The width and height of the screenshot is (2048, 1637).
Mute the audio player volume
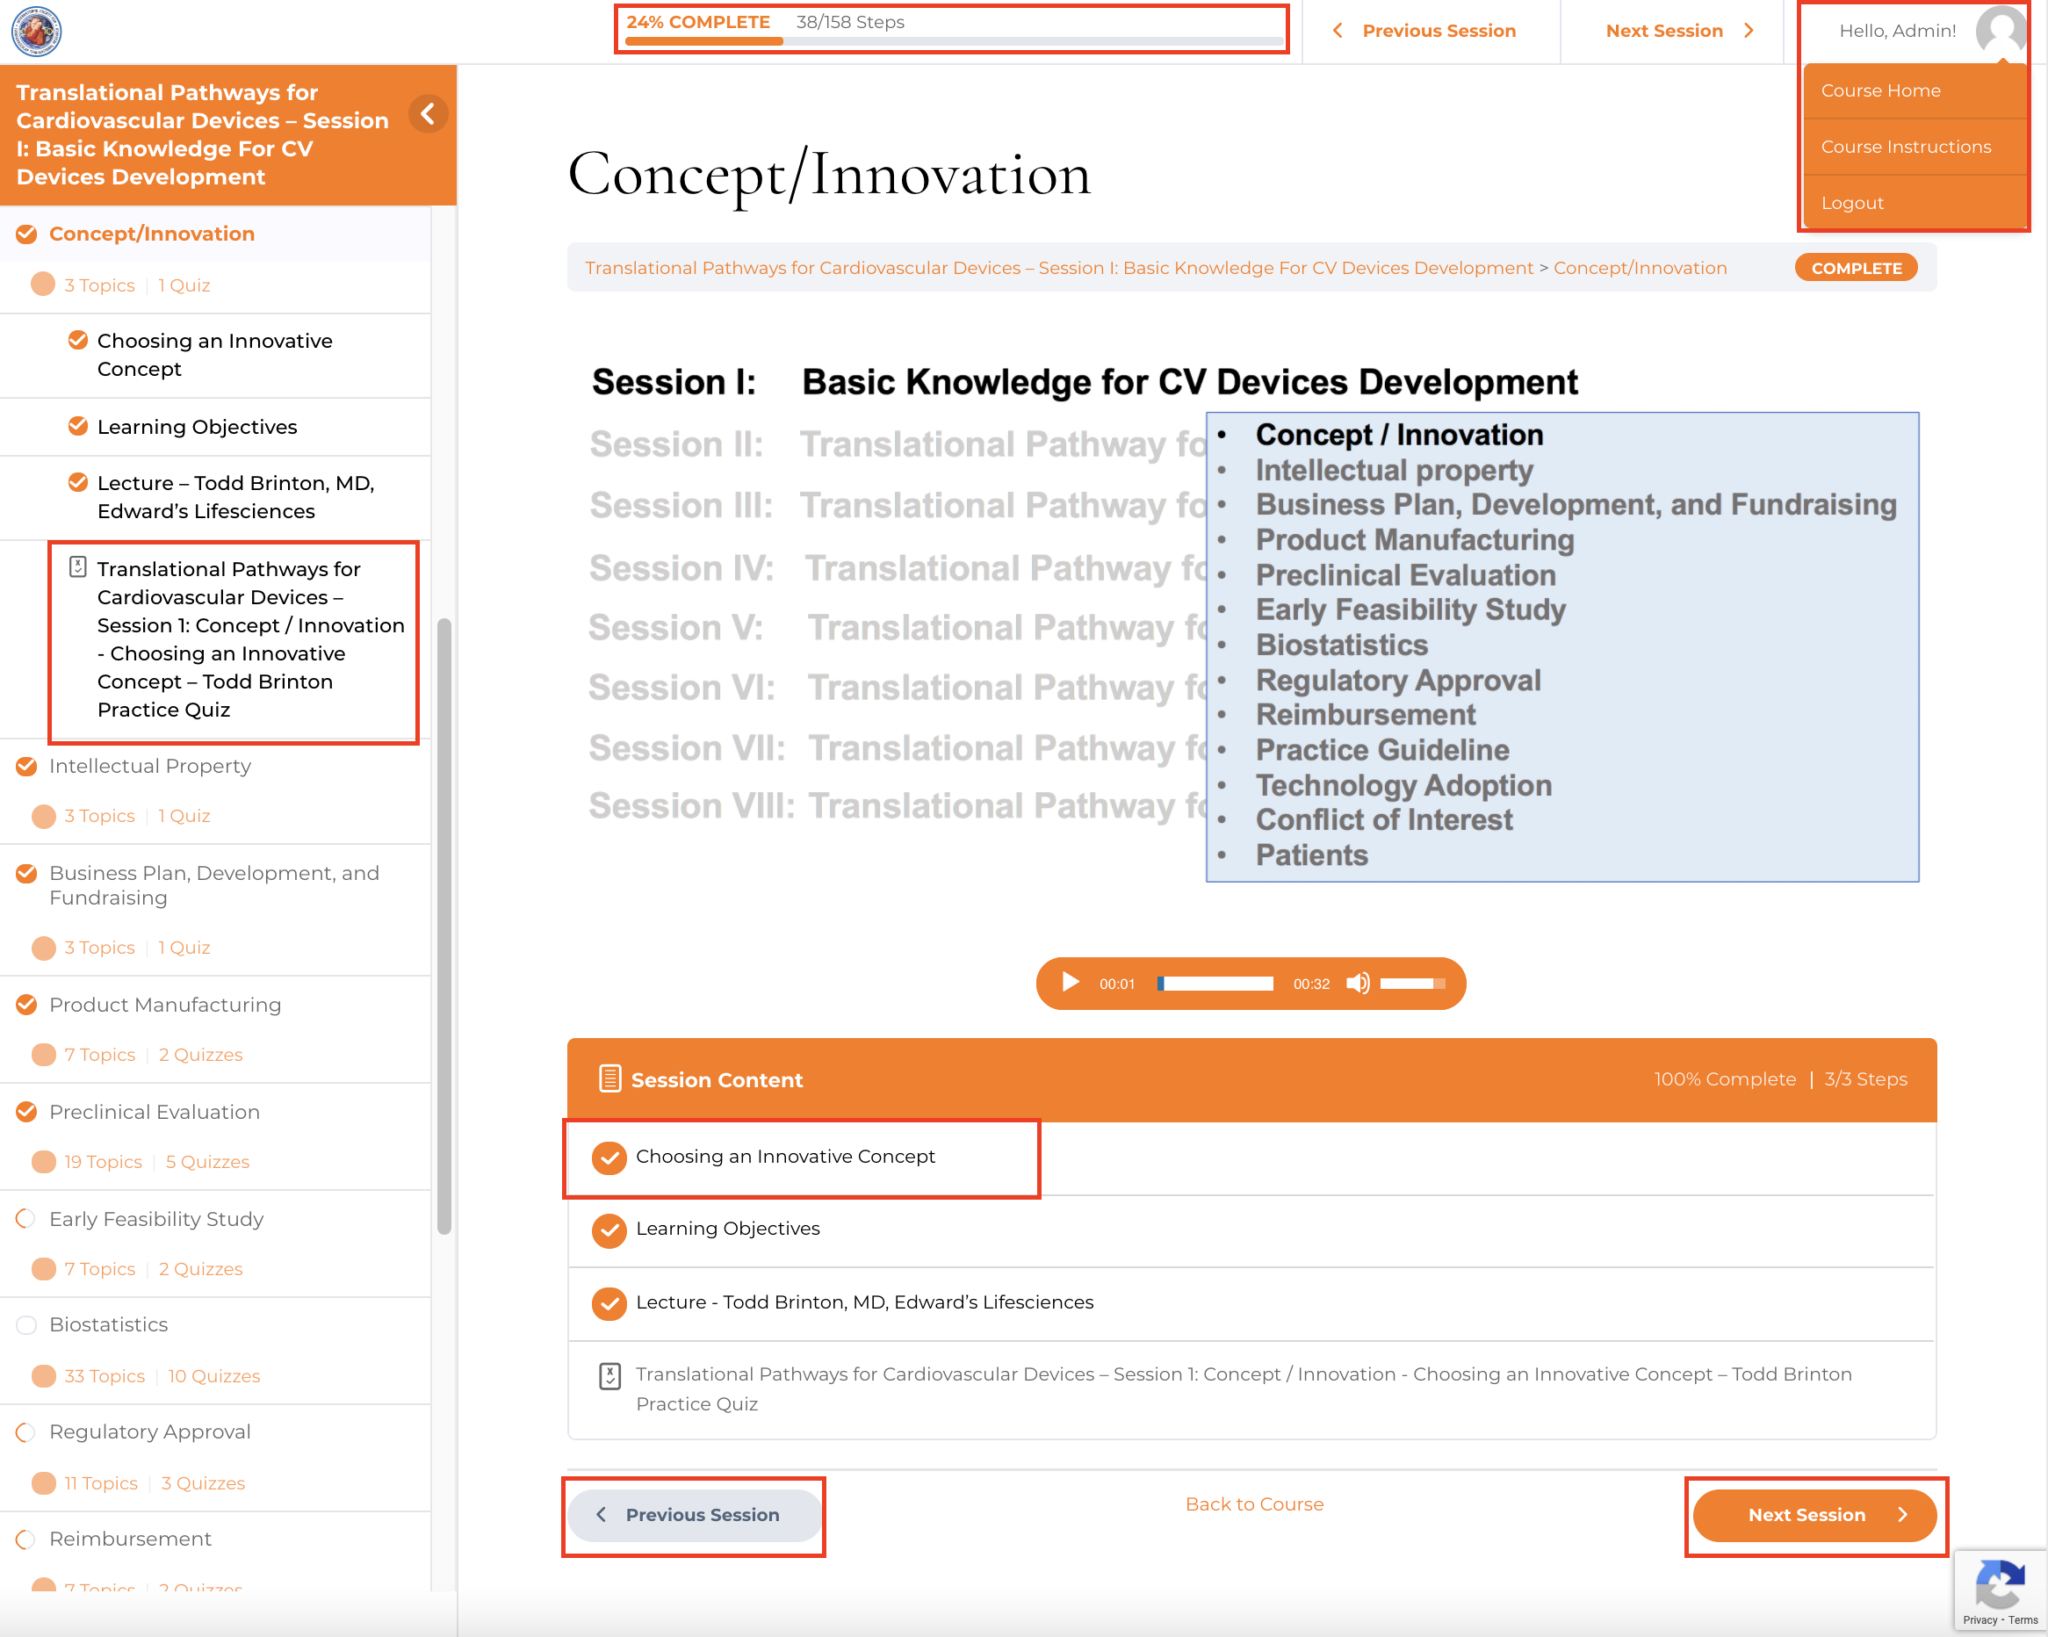click(1357, 983)
